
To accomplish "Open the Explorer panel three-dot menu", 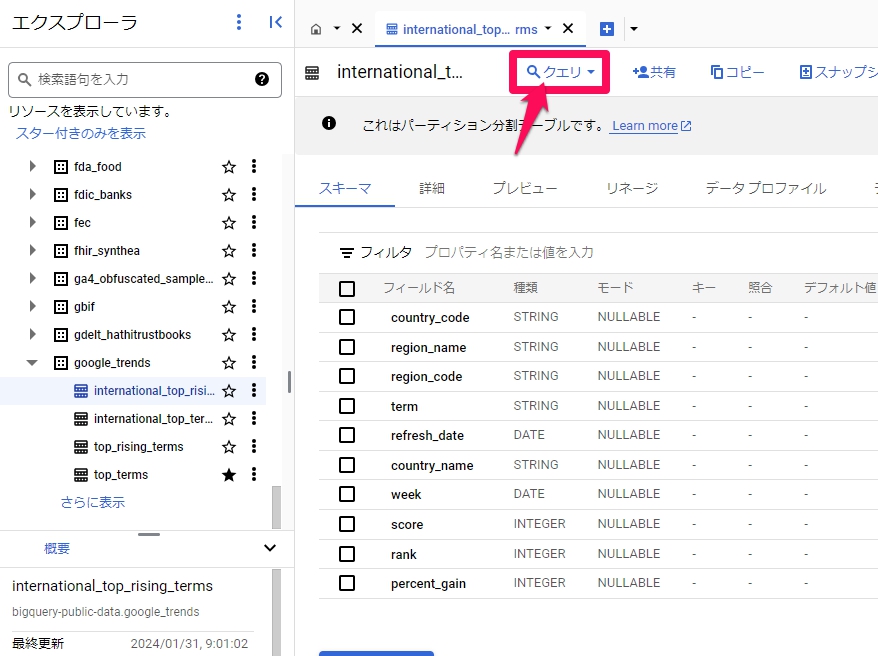I will pyautogui.click(x=239, y=22).
